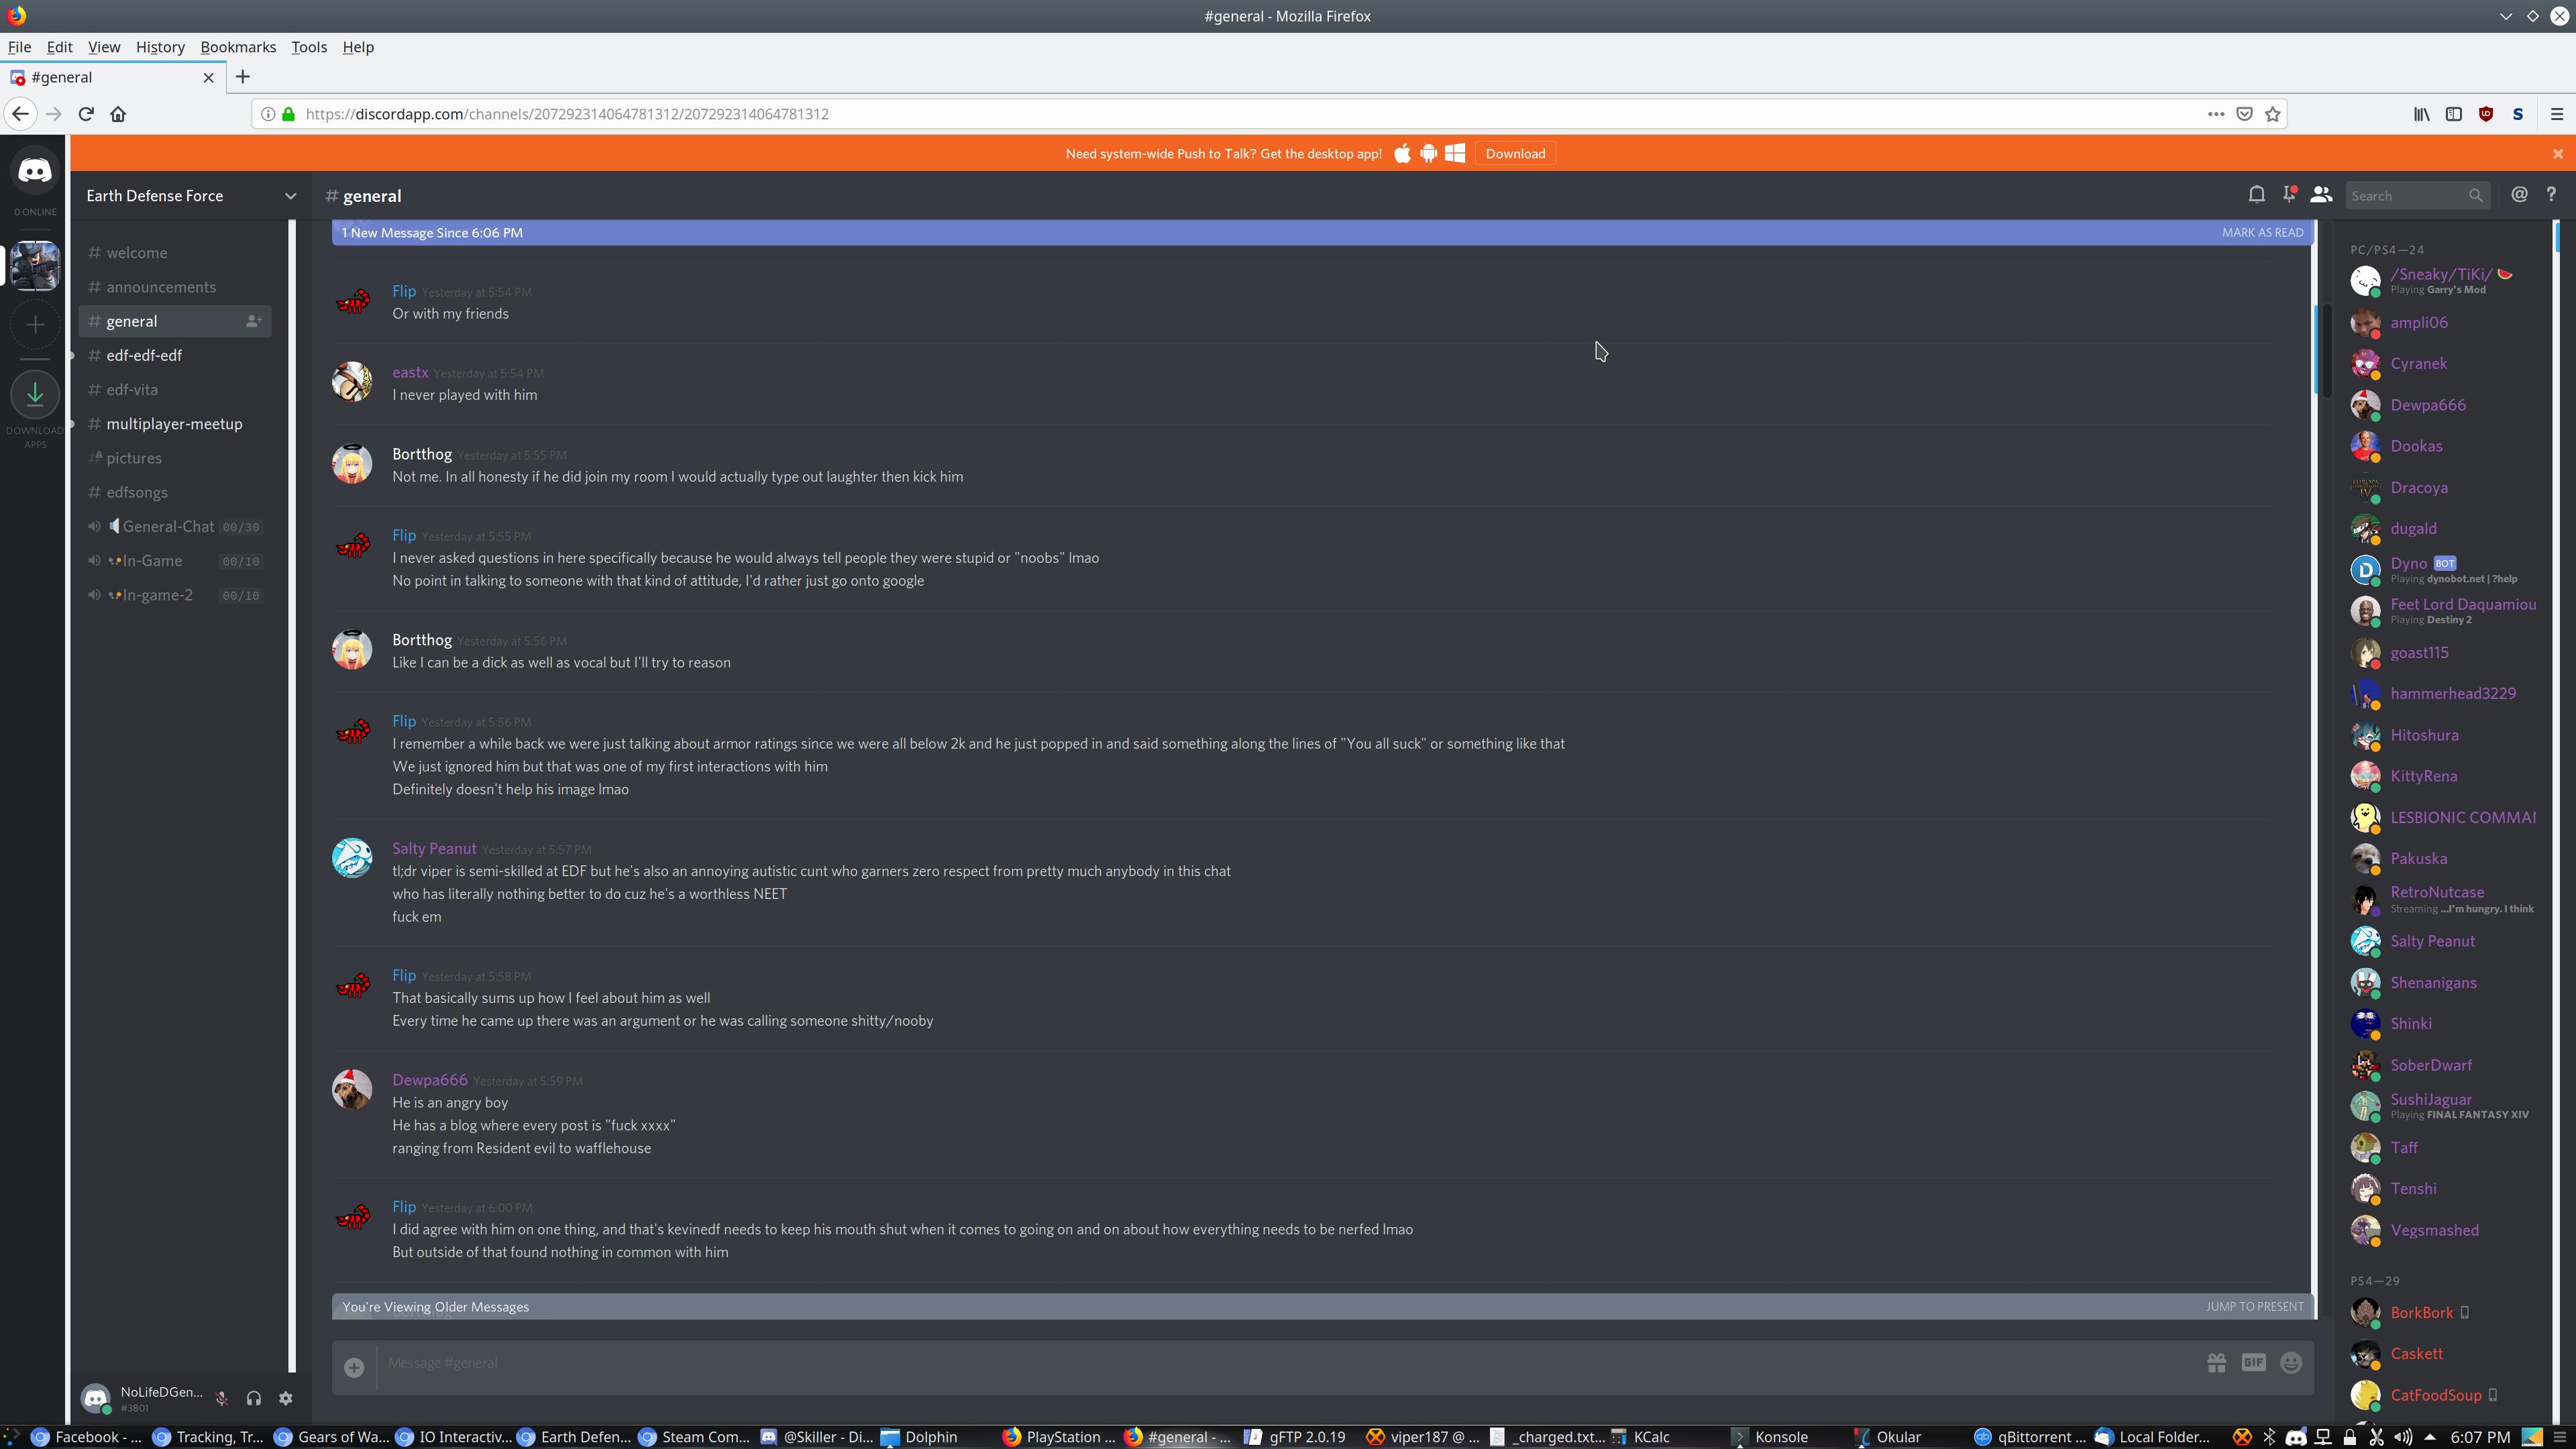Click Jump To Present link
The image size is (2576, 1449).
click(2254, 1306)
